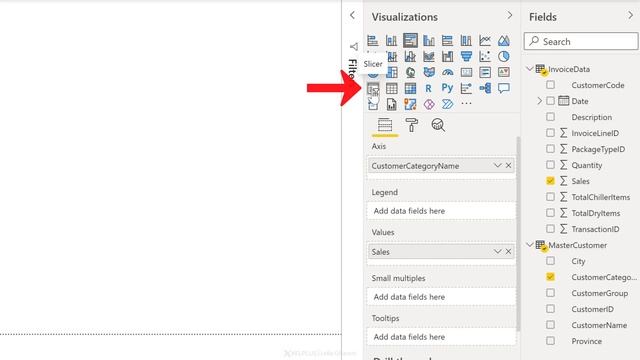Image resolution: width=640 pixels, height=360 pixels.
Task: Expand the Date hierarchy
Action: point(539,101)
